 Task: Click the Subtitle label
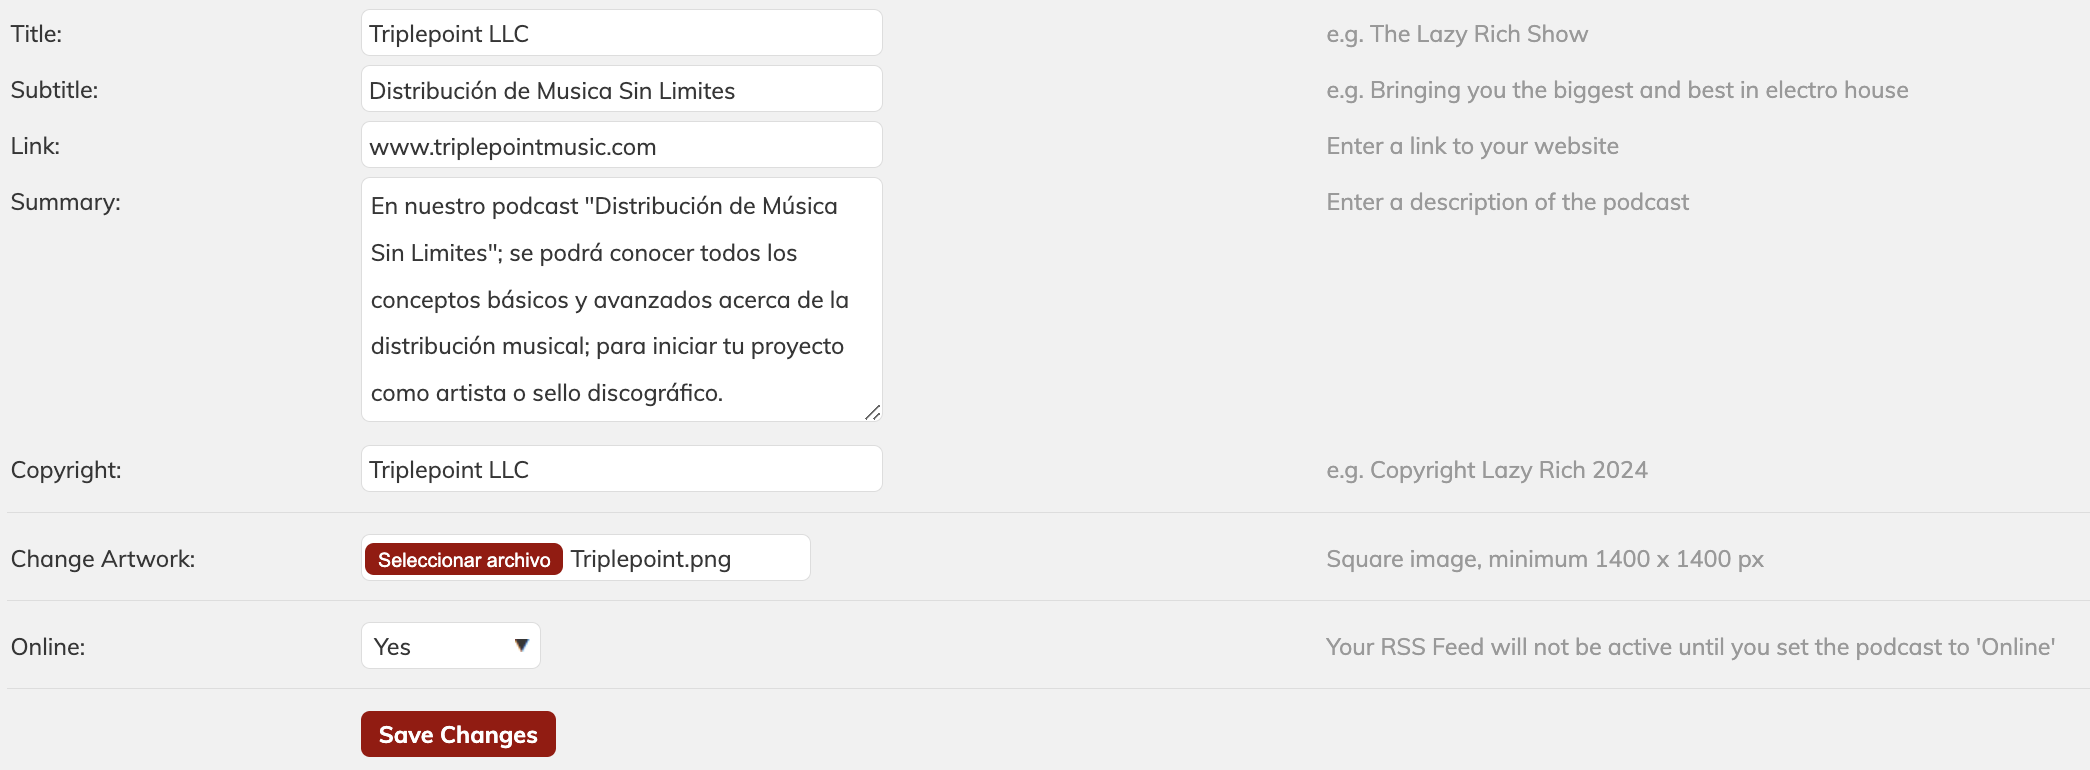(x=54, y=90)
